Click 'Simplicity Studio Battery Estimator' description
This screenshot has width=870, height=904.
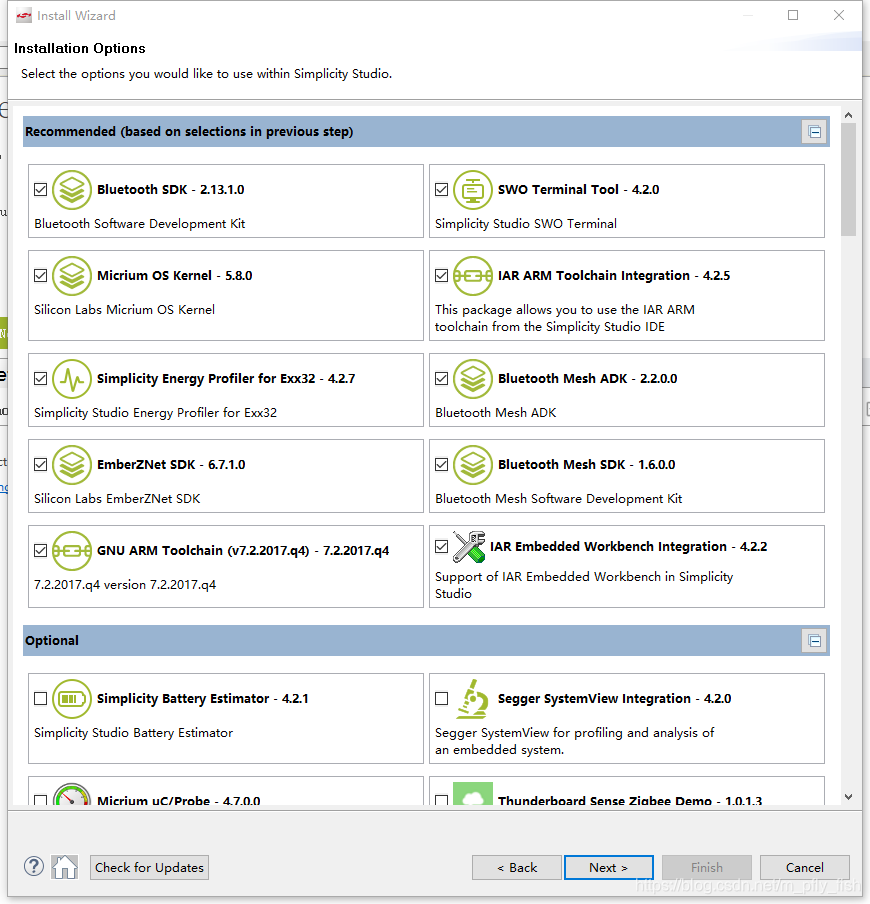point(134,733)
